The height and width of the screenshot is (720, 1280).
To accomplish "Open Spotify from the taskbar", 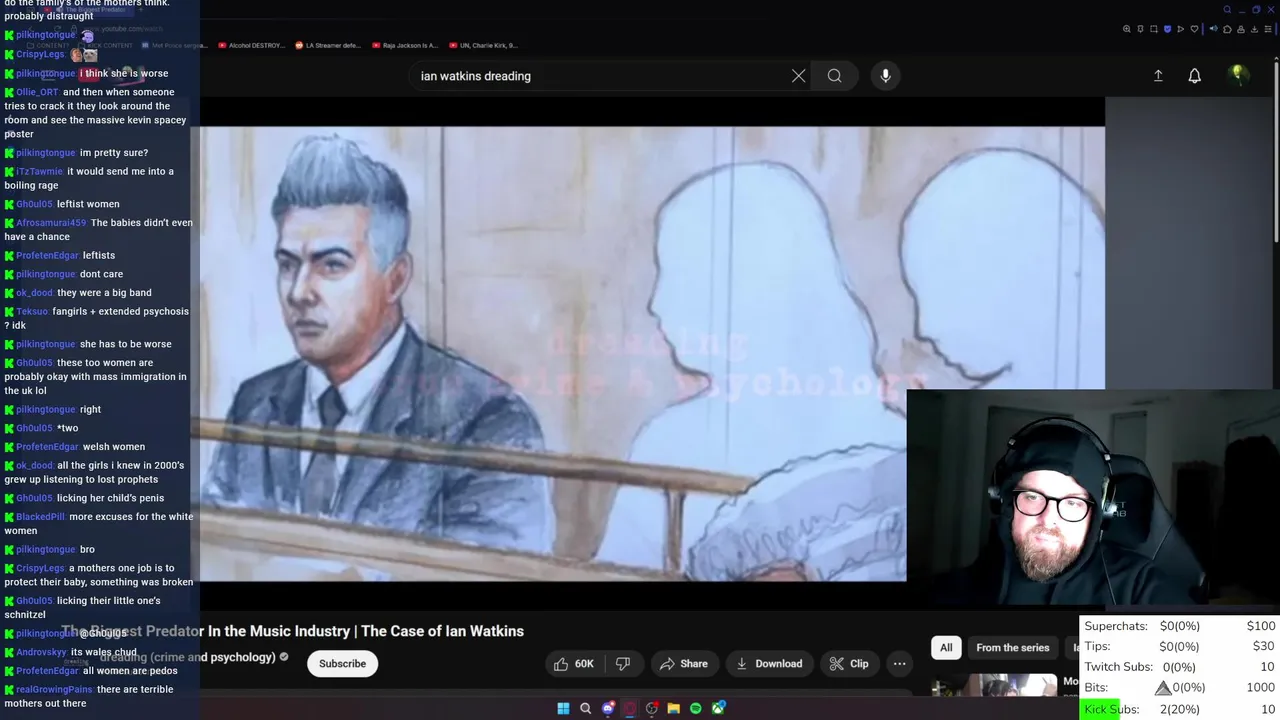I will 696,708.
